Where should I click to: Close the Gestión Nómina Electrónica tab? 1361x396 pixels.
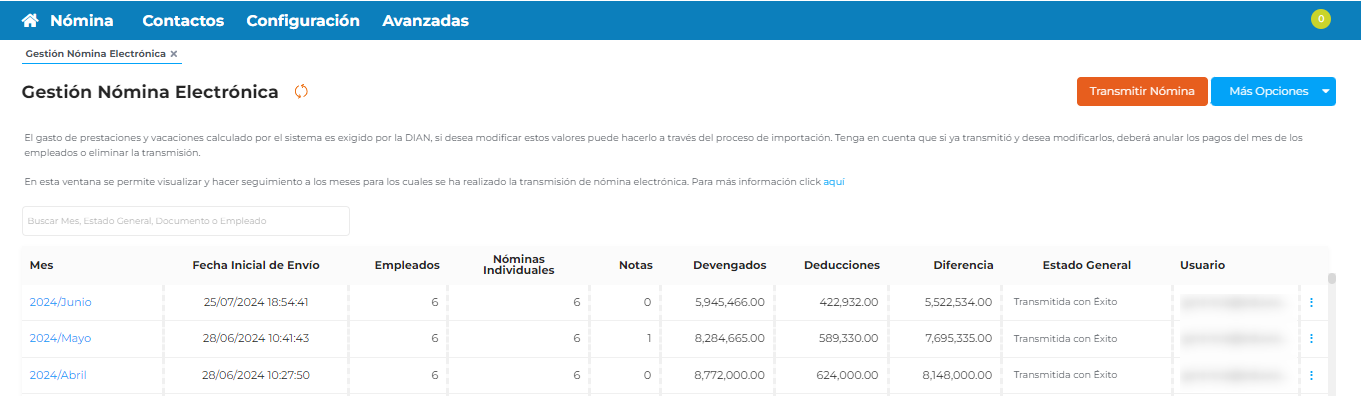pos(174,54)
